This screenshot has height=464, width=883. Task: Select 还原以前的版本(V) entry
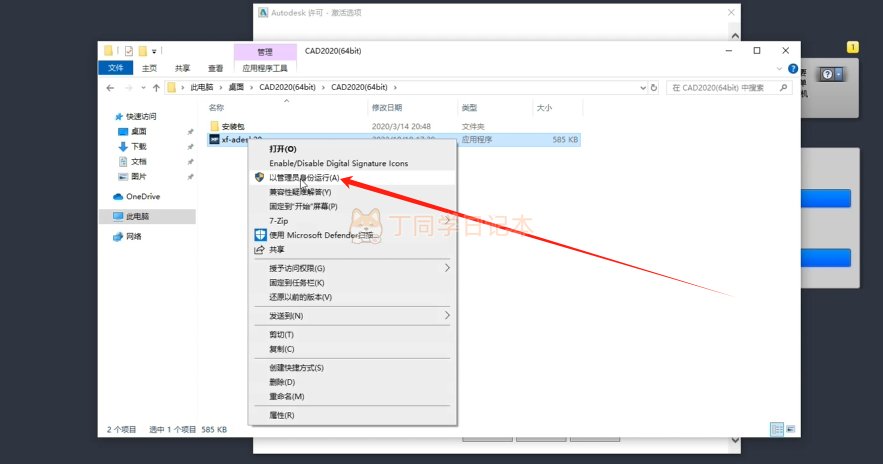tap(300, 297)
